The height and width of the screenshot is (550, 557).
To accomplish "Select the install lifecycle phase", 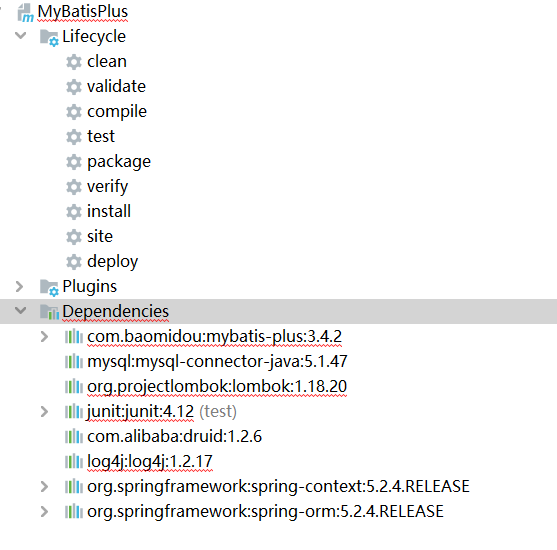I will [x=109, y=211].
